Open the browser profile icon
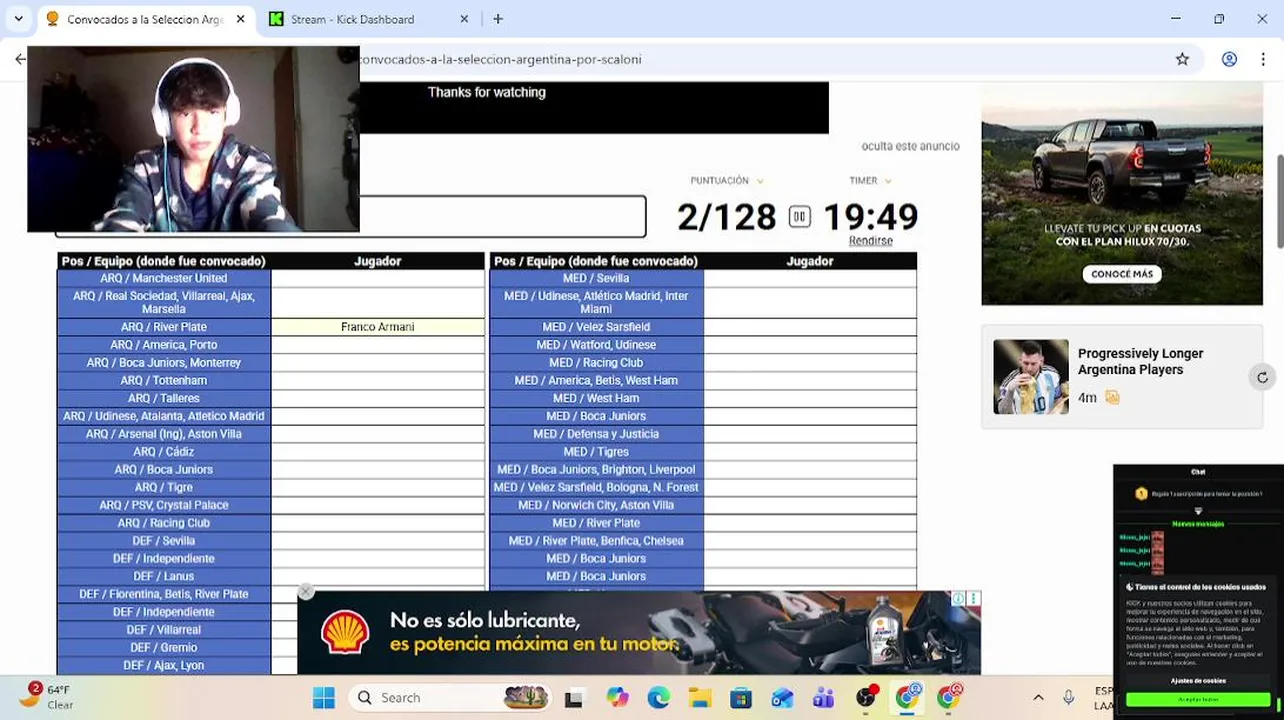This screenshot has width=1284, height=720. pyautogui.click(x=1229, y=59)
